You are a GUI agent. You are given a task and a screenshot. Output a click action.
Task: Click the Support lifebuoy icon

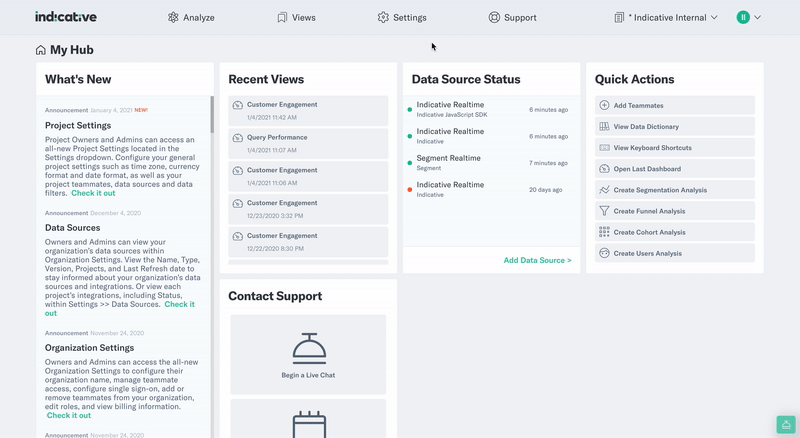tap(494, 17)
